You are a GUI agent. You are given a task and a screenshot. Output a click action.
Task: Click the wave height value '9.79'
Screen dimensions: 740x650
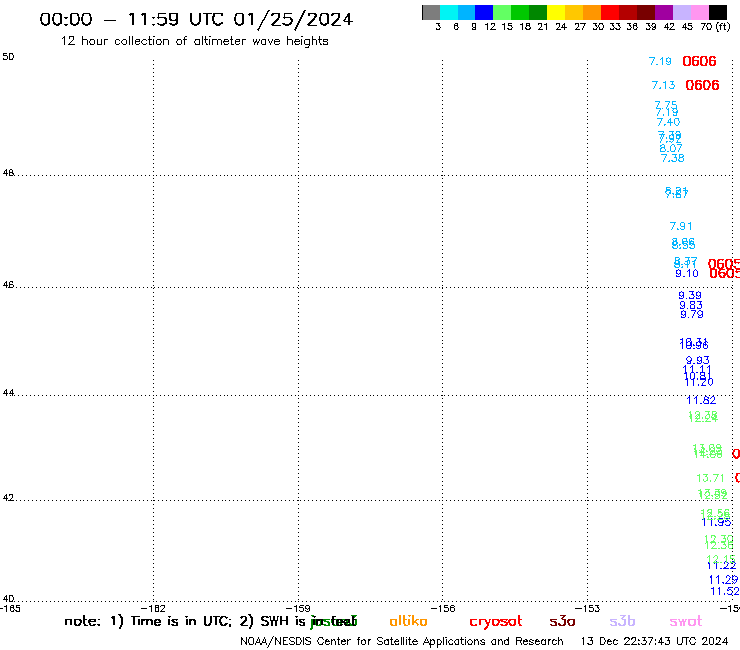click(692, 314)
